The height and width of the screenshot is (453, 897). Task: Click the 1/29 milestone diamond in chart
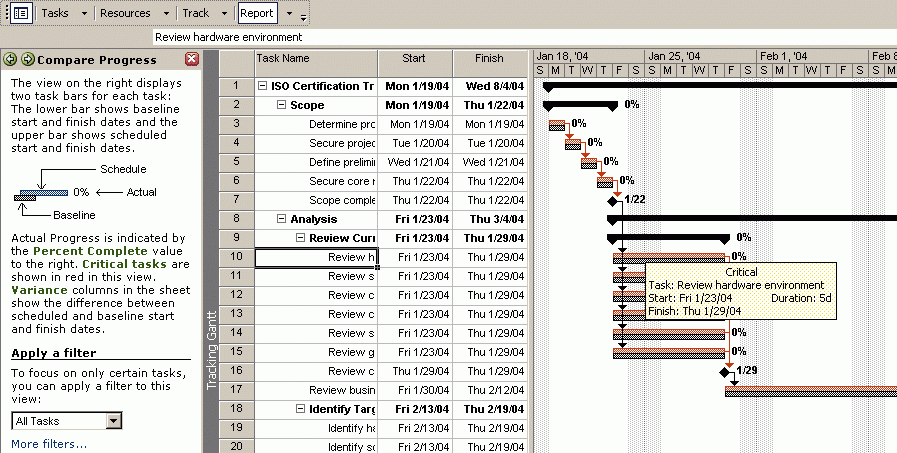click(x=725, y=372)
